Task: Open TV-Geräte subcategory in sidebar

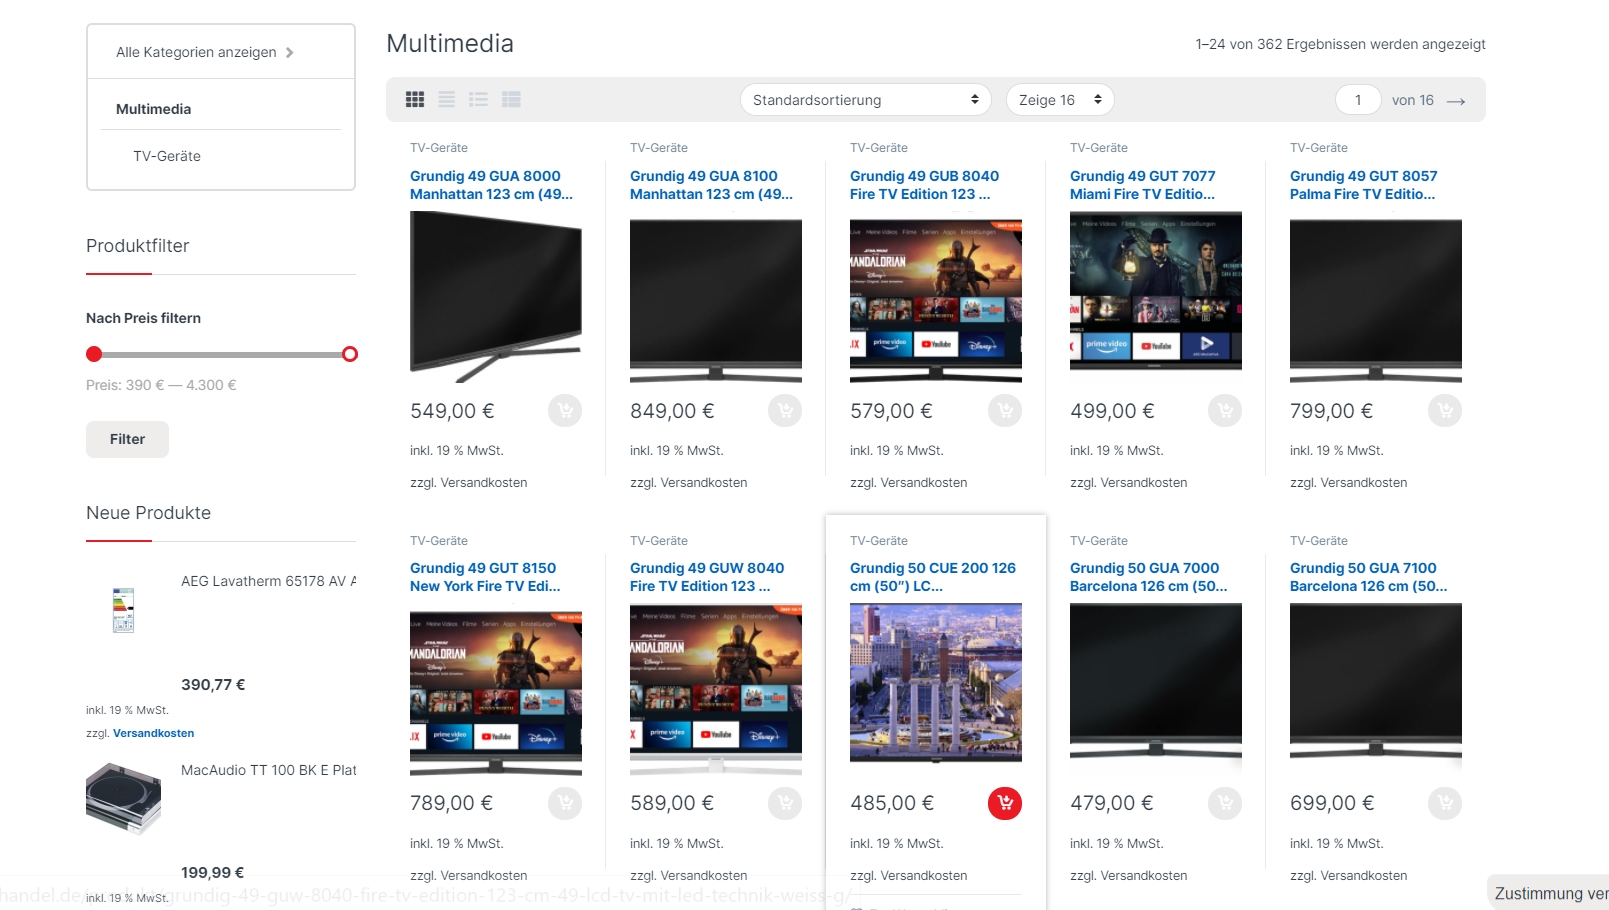Action: click(167, 156)
